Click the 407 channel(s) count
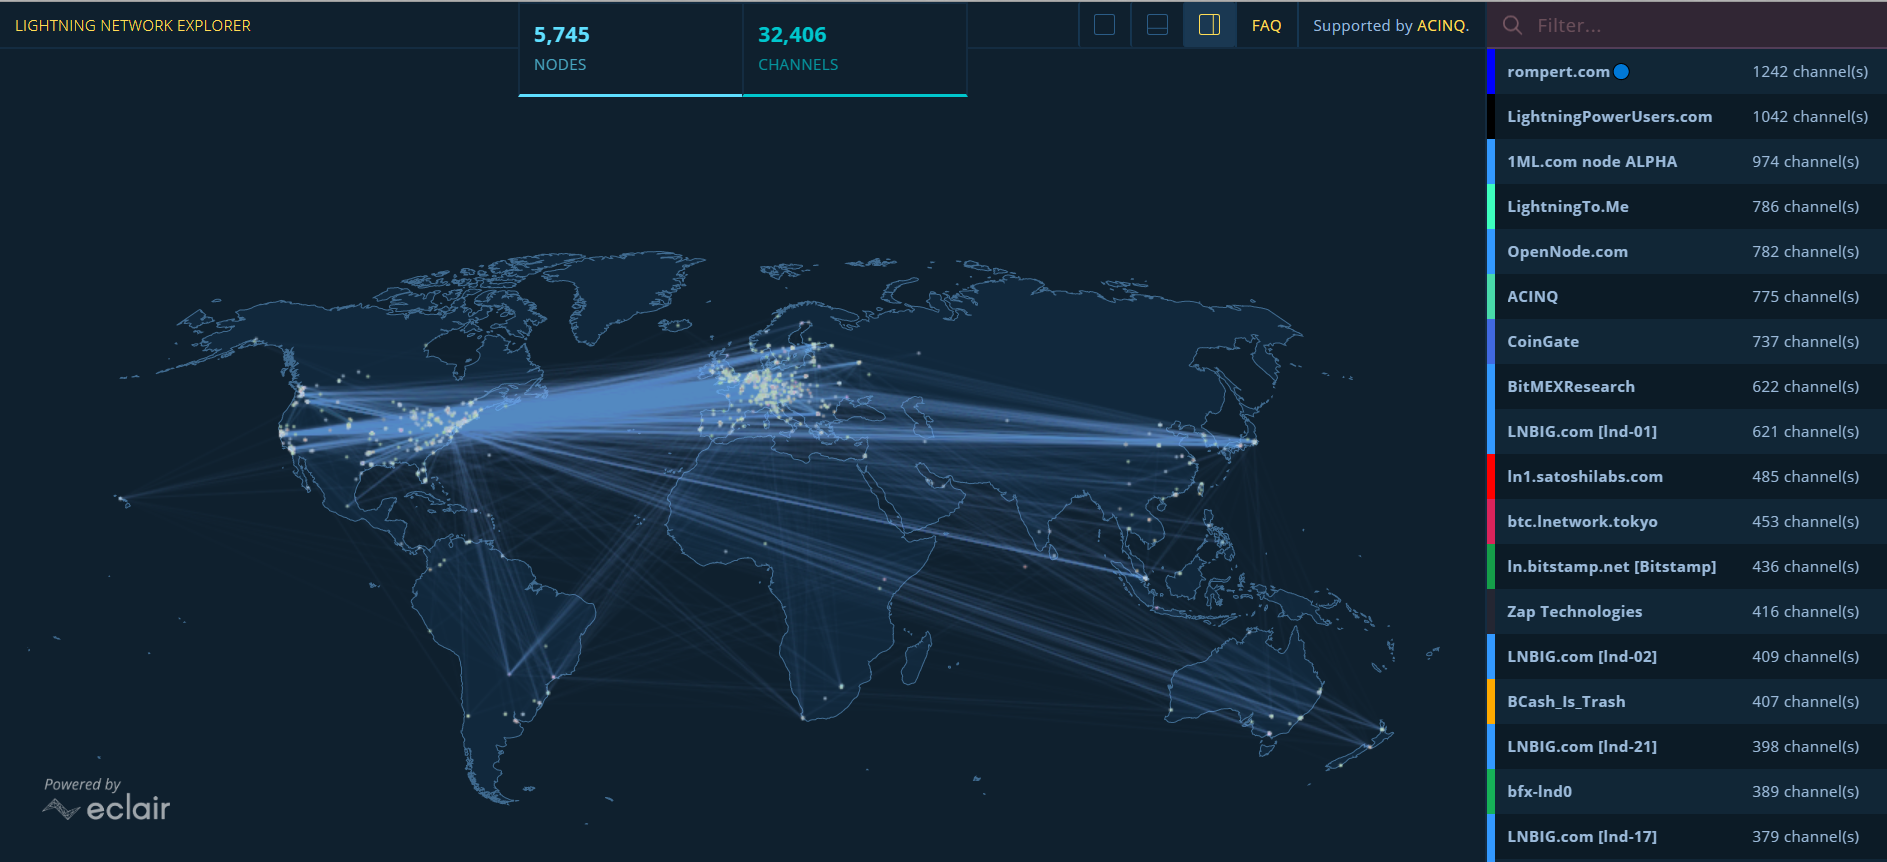Viewport: 1887px width, 862px height. point(1805,701)
